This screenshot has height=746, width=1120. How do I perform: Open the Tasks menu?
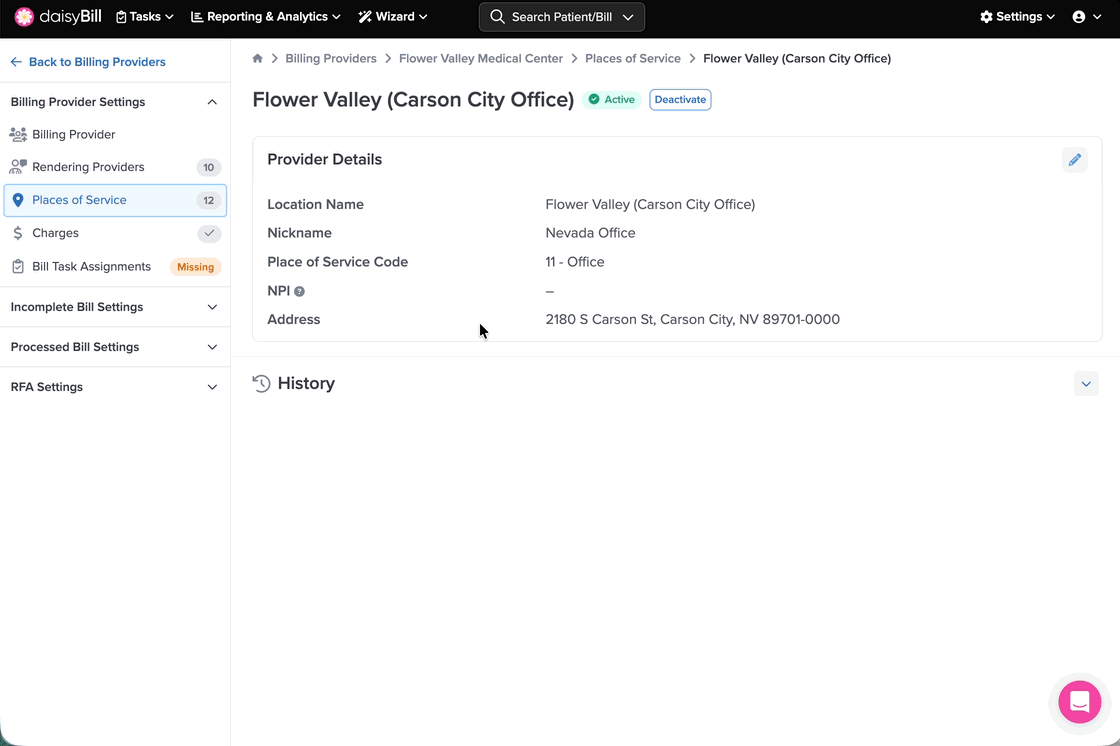[x=145, y=17]
